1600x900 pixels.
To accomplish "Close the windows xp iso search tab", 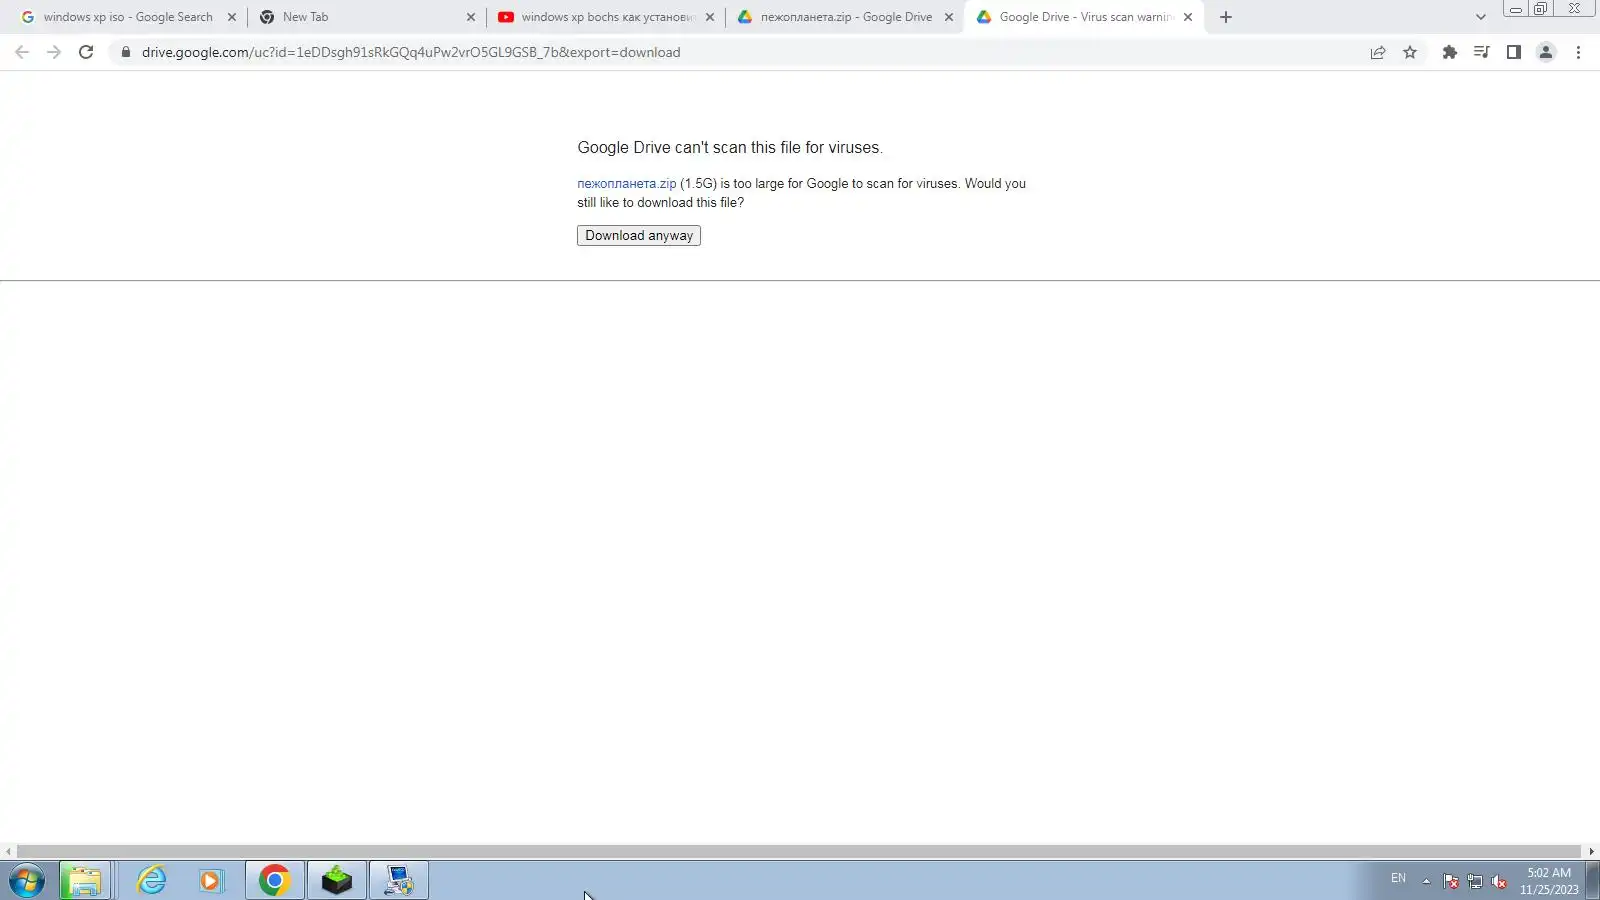I will pyautogui.click(x=232, y=17).
